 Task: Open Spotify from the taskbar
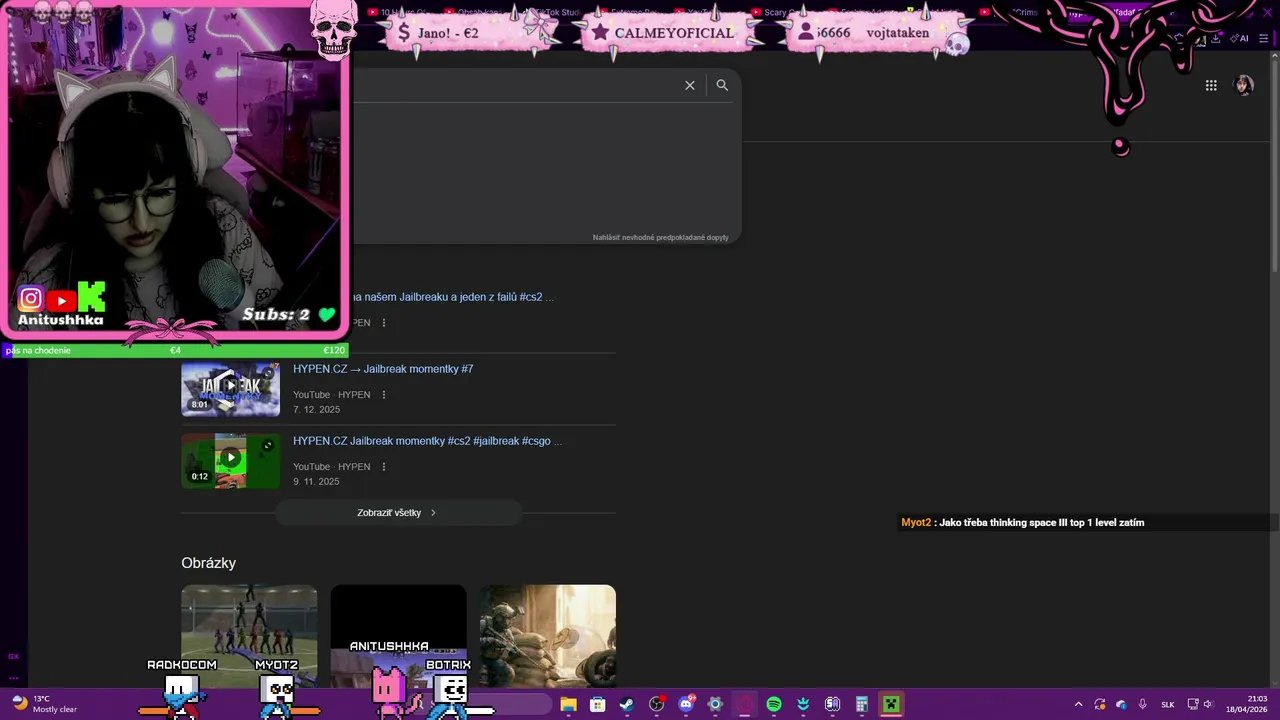pyautogui.click(x=774, y=704)
